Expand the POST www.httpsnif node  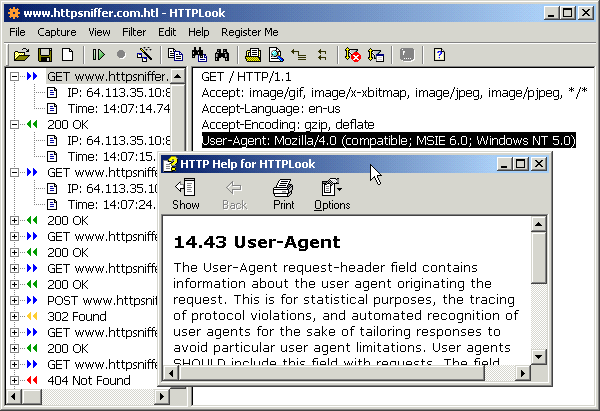click(x=14, y=300)
